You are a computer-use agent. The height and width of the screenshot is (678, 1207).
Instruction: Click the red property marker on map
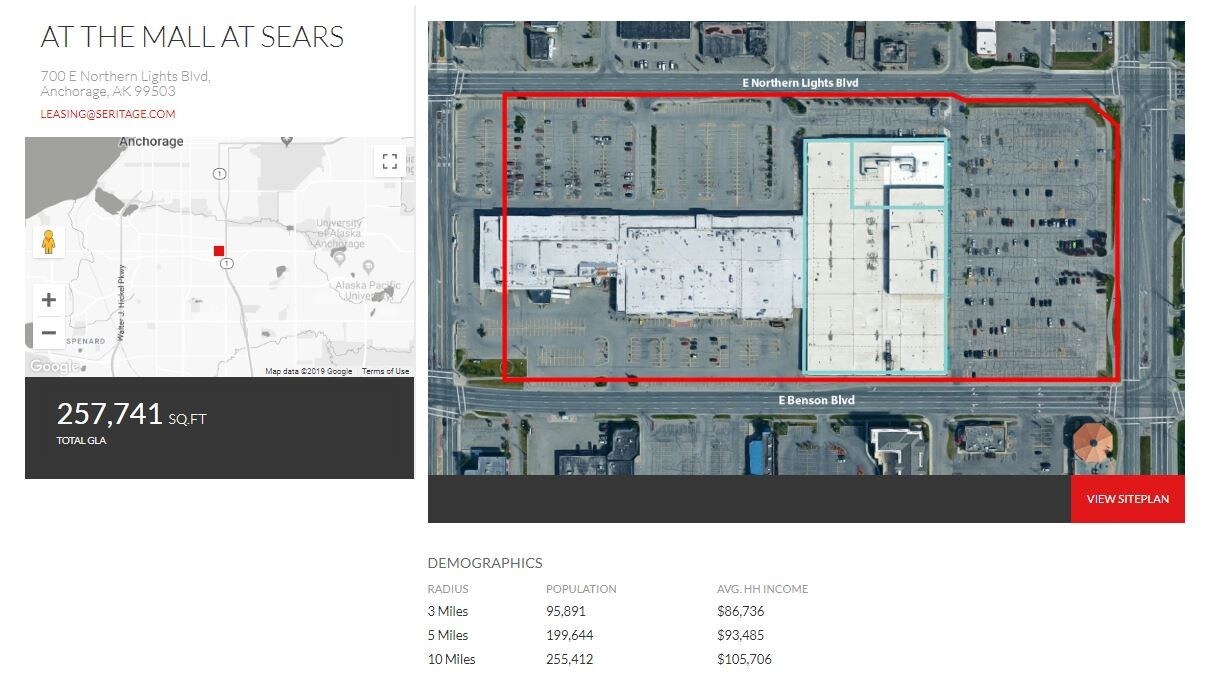click(218, 251)
